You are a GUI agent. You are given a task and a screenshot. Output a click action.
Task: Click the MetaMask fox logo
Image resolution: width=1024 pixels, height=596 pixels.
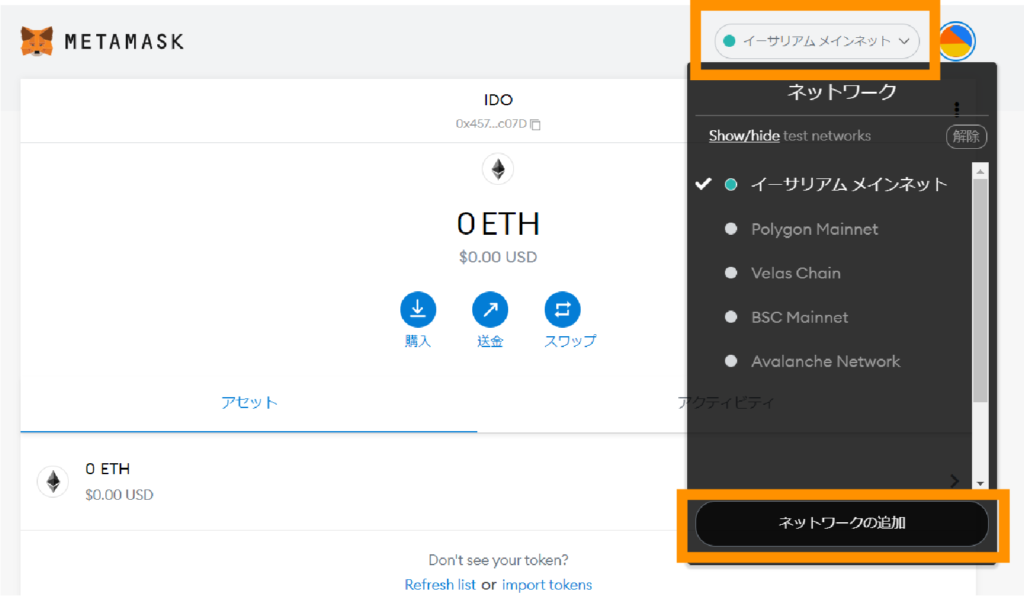click(37, 42)
